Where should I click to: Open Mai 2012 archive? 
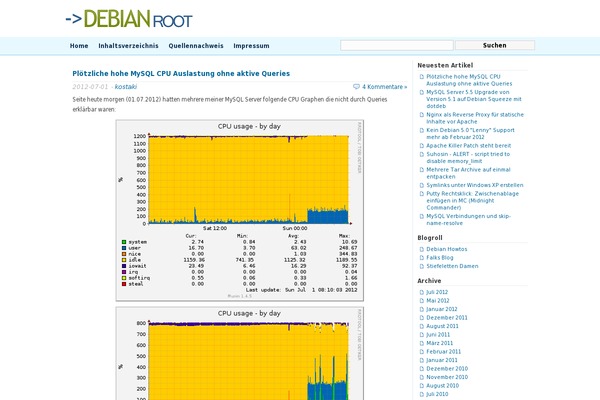click(438, 300)
